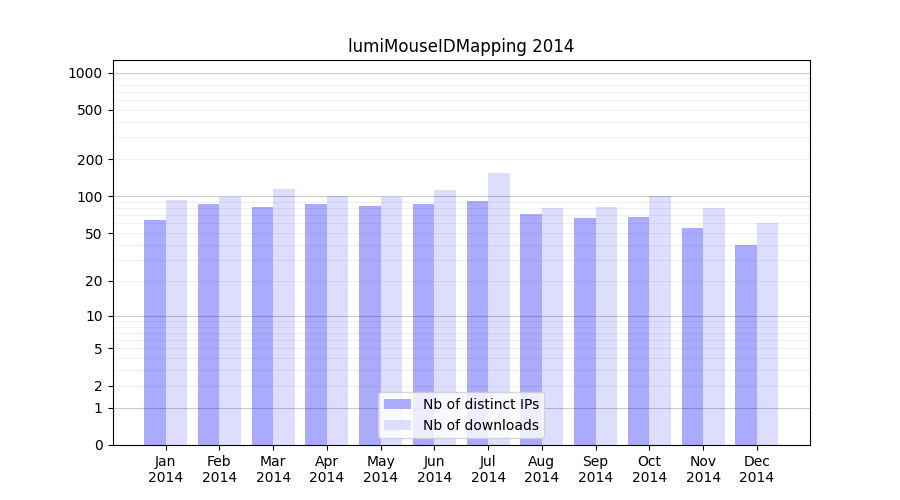Select the Feb 2014 distinct IPs bar
The height and width of the screenshot is (500, 900).
208,320
